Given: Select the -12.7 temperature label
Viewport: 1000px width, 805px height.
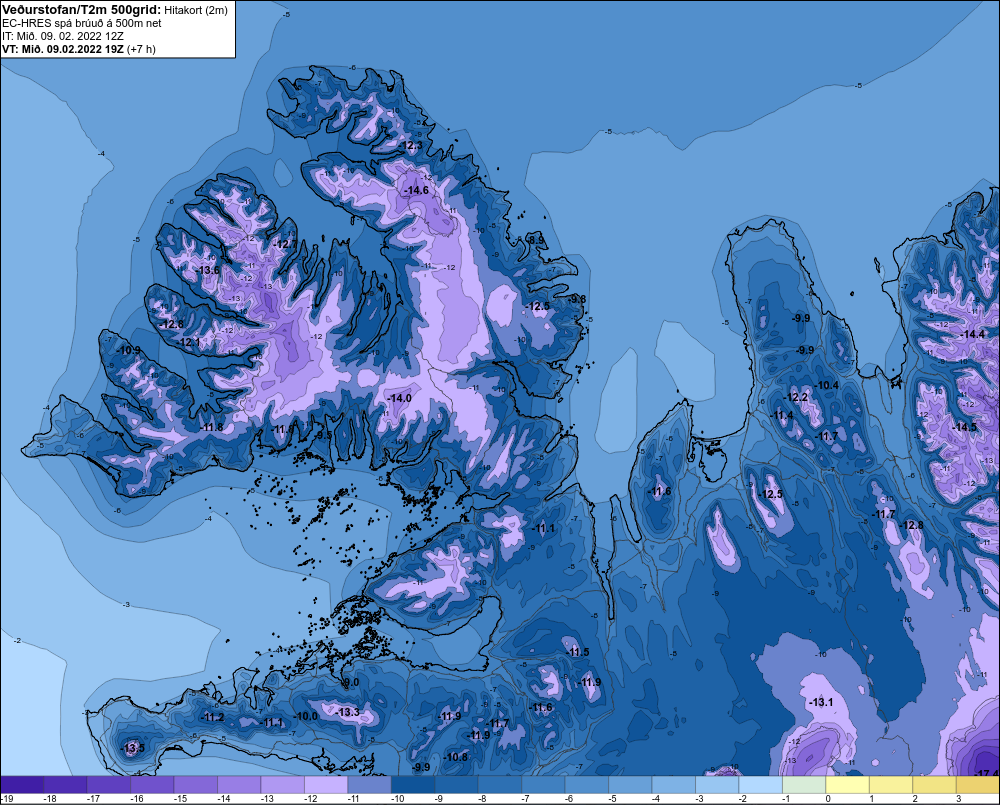Looking at the screenshot, I should [285, 244].
